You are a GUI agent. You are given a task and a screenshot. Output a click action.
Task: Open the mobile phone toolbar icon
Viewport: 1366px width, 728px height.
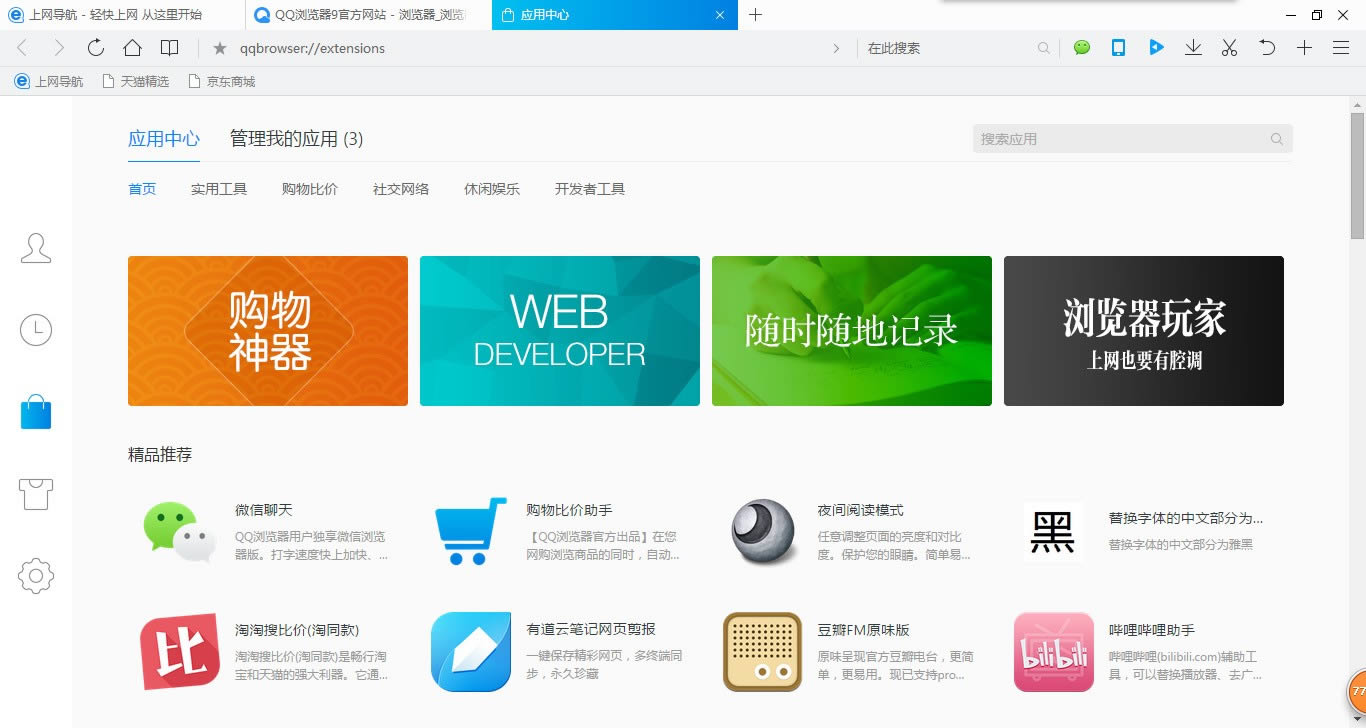click(1119, 48)
